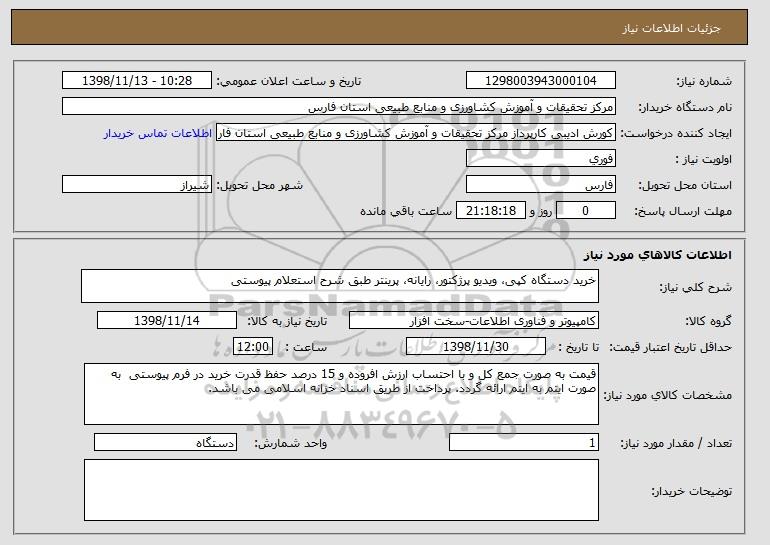Click the section heading اطلاعات کالاهای مورد نیاز

(658, 255)
